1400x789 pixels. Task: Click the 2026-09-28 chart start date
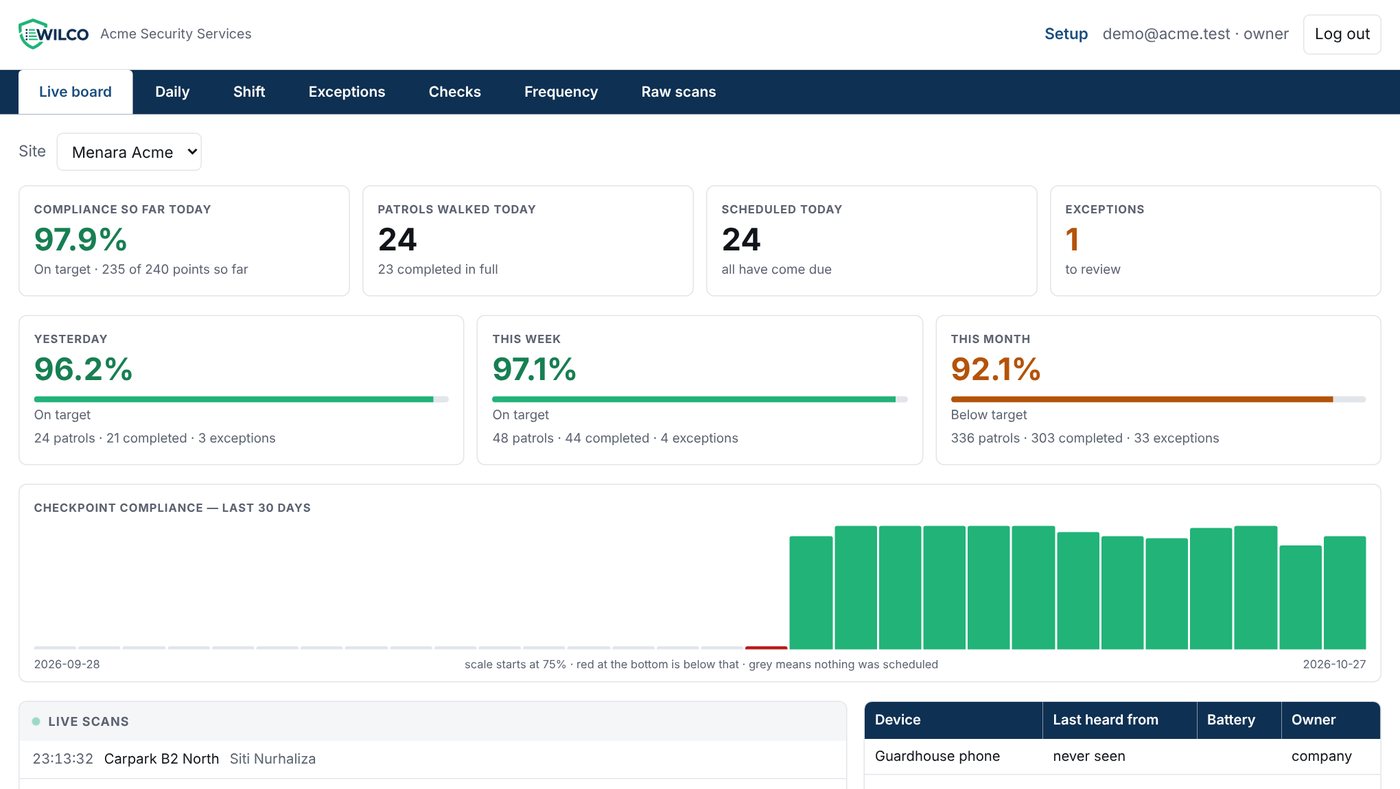coord(67,664)
